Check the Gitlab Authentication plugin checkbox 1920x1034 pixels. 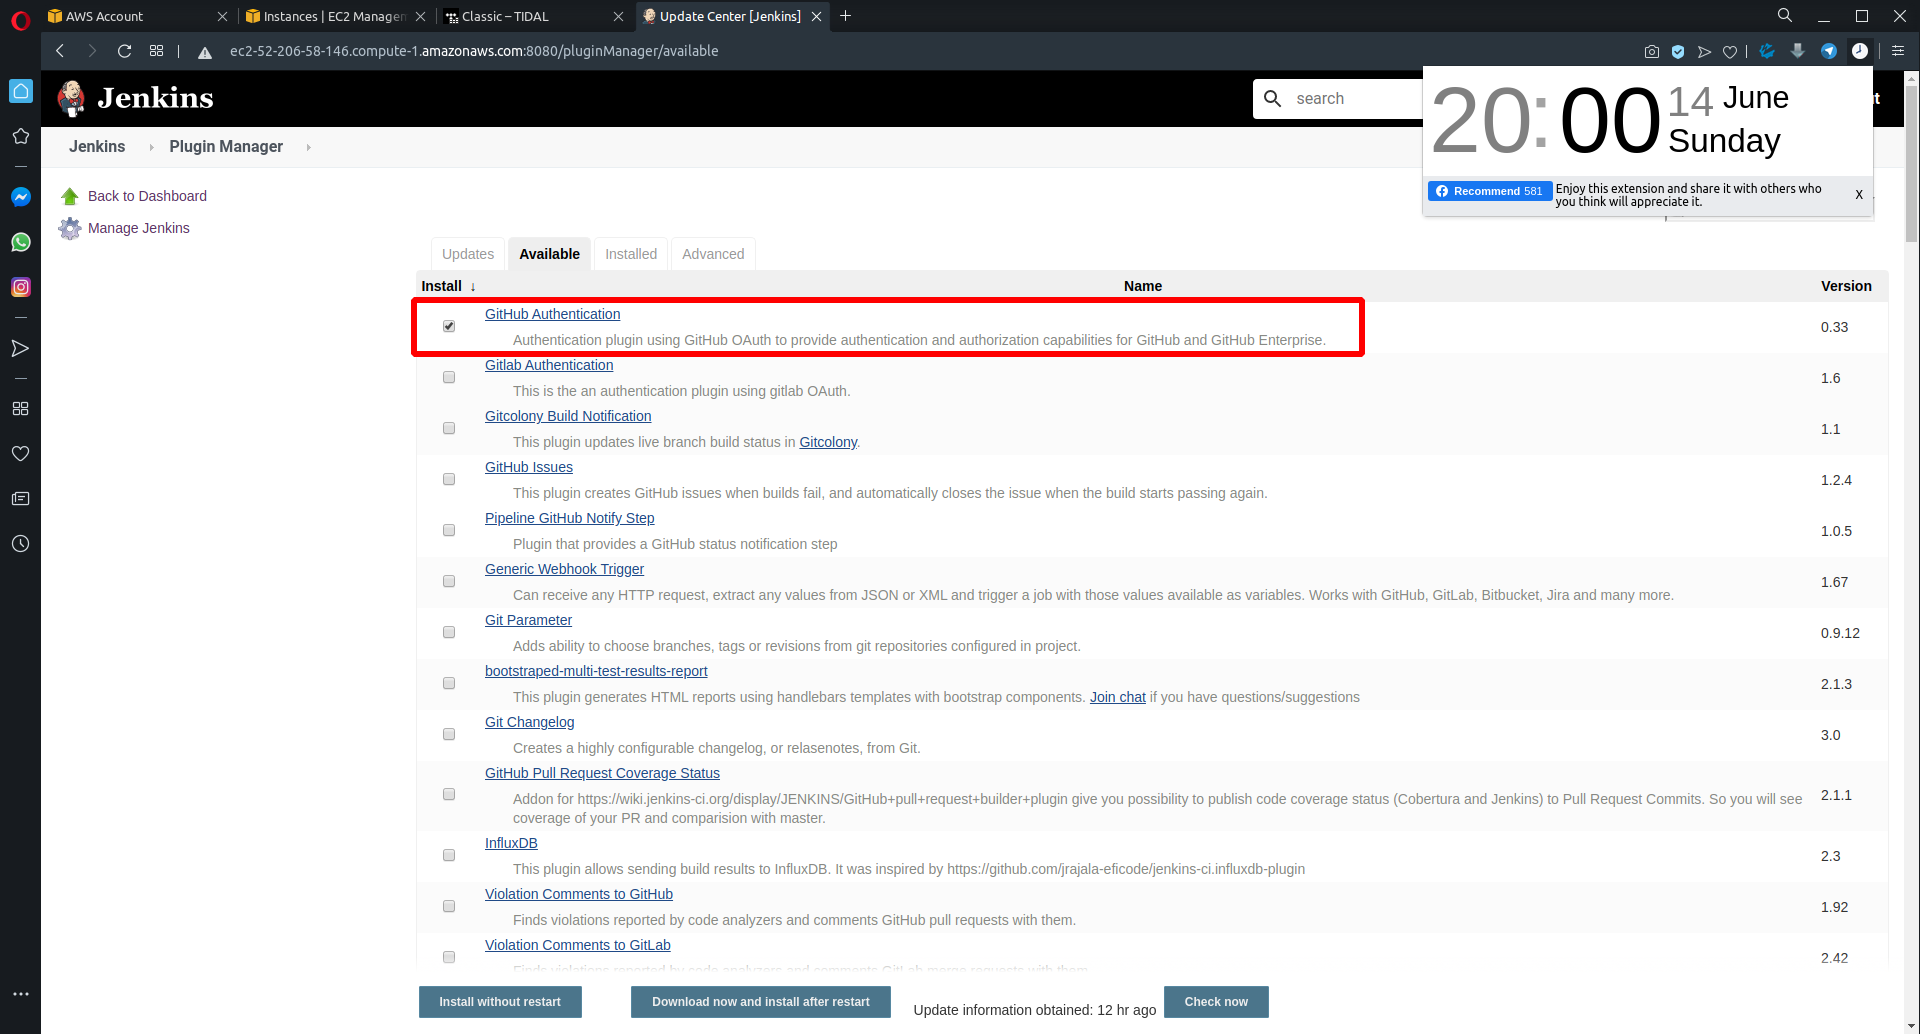pyautogui.click(x=449, y=377)
